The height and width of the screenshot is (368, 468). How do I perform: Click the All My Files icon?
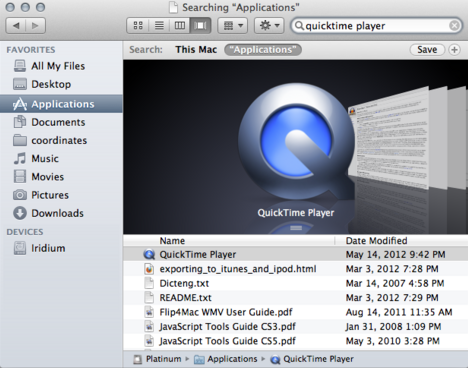tap(20, 66)
